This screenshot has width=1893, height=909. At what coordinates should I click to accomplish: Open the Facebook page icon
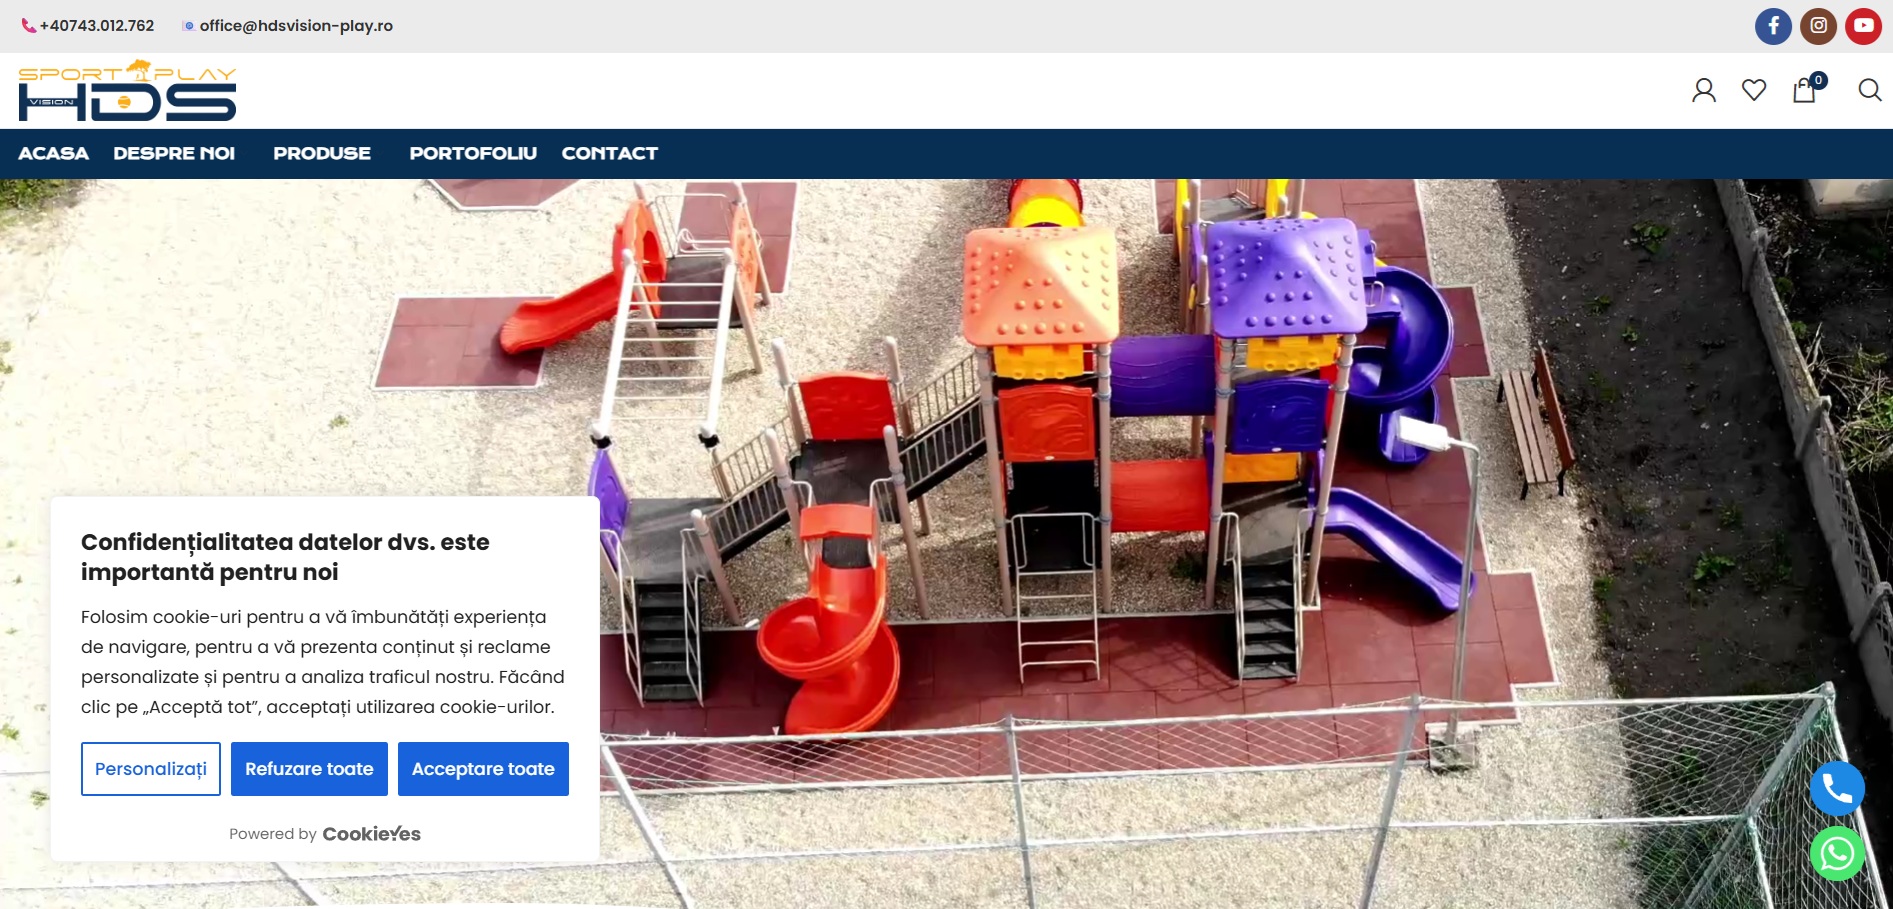click(1773, 26)
